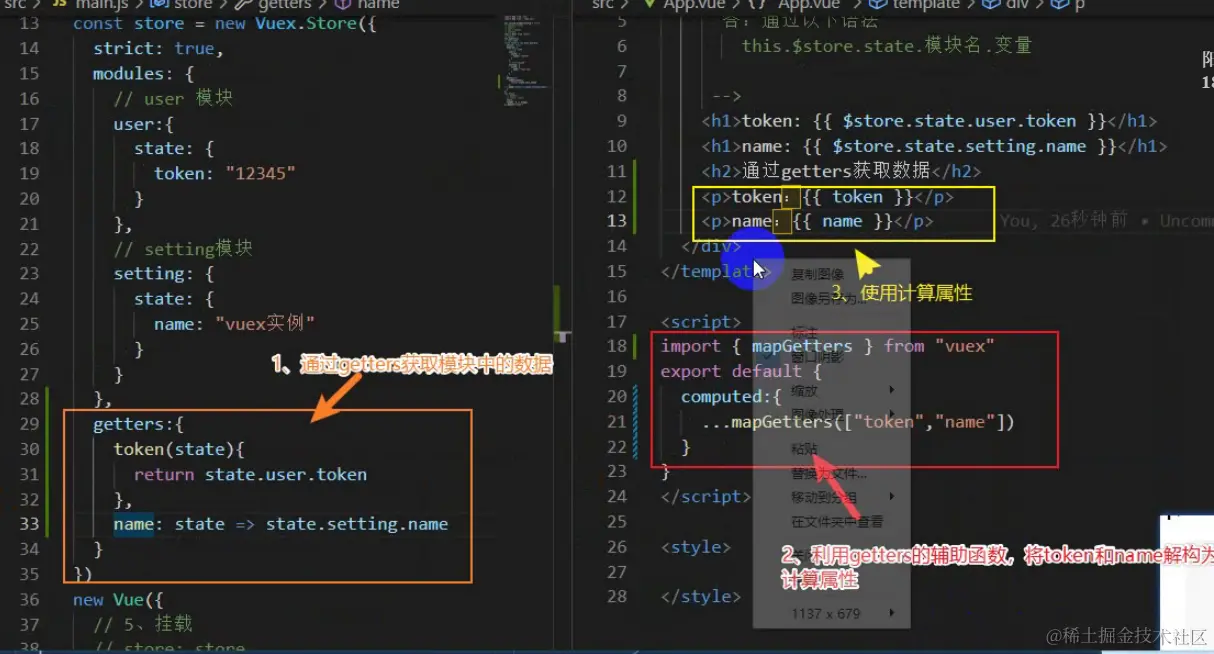
Task: Pick 粘贴 in the overlay context menu
Action: click(x=804, y=449)
